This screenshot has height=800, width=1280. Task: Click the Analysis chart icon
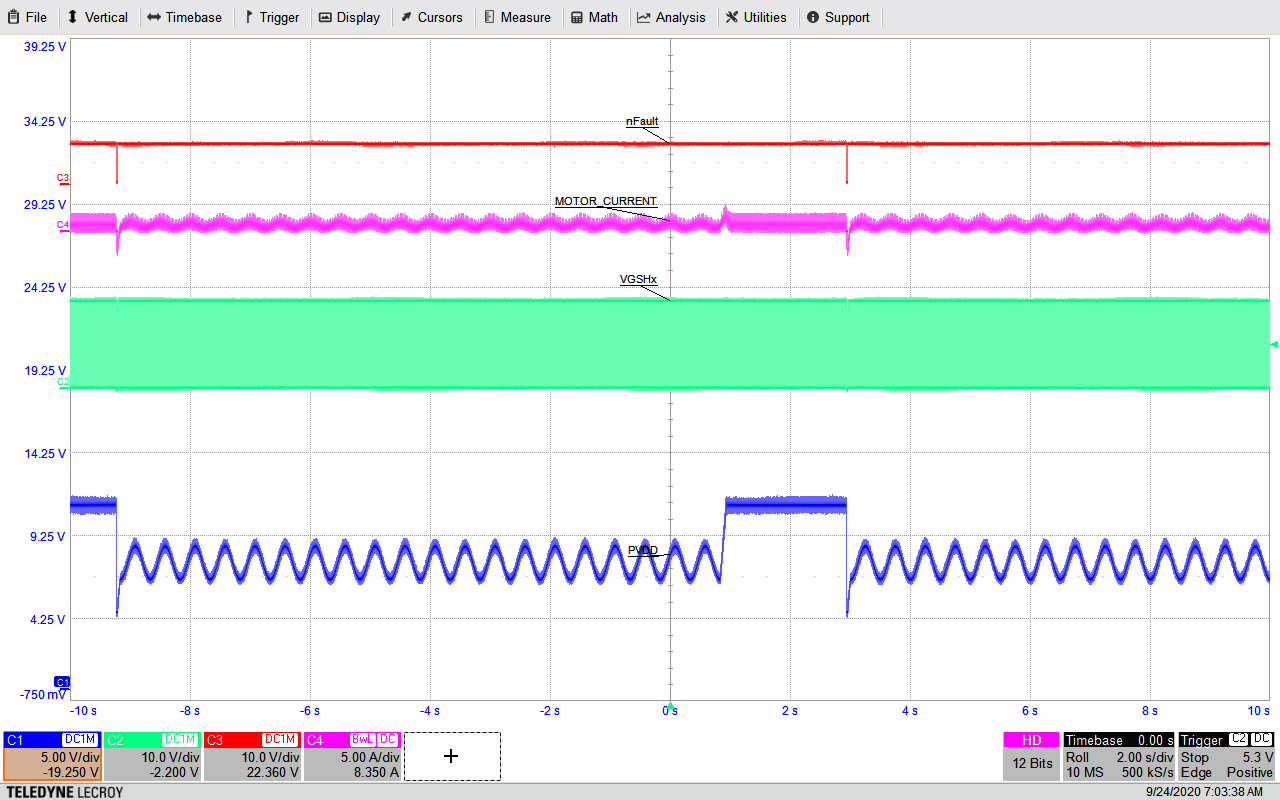[646, 16]
